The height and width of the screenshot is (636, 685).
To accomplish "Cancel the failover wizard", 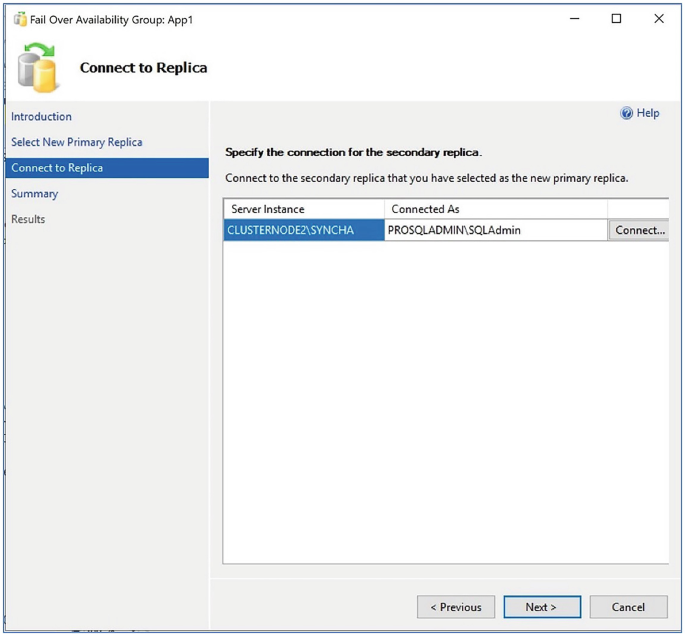I will click(628, 607).
